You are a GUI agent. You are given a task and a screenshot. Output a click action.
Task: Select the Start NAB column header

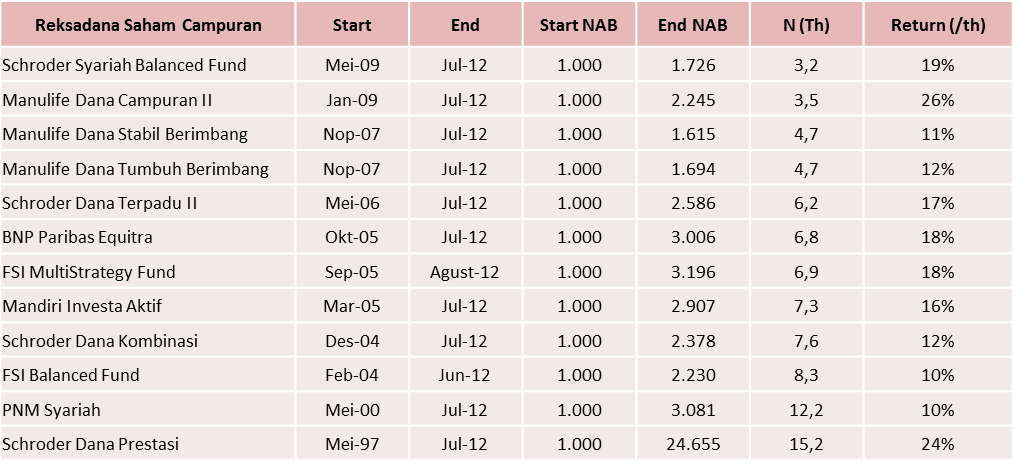pos(578,25)
